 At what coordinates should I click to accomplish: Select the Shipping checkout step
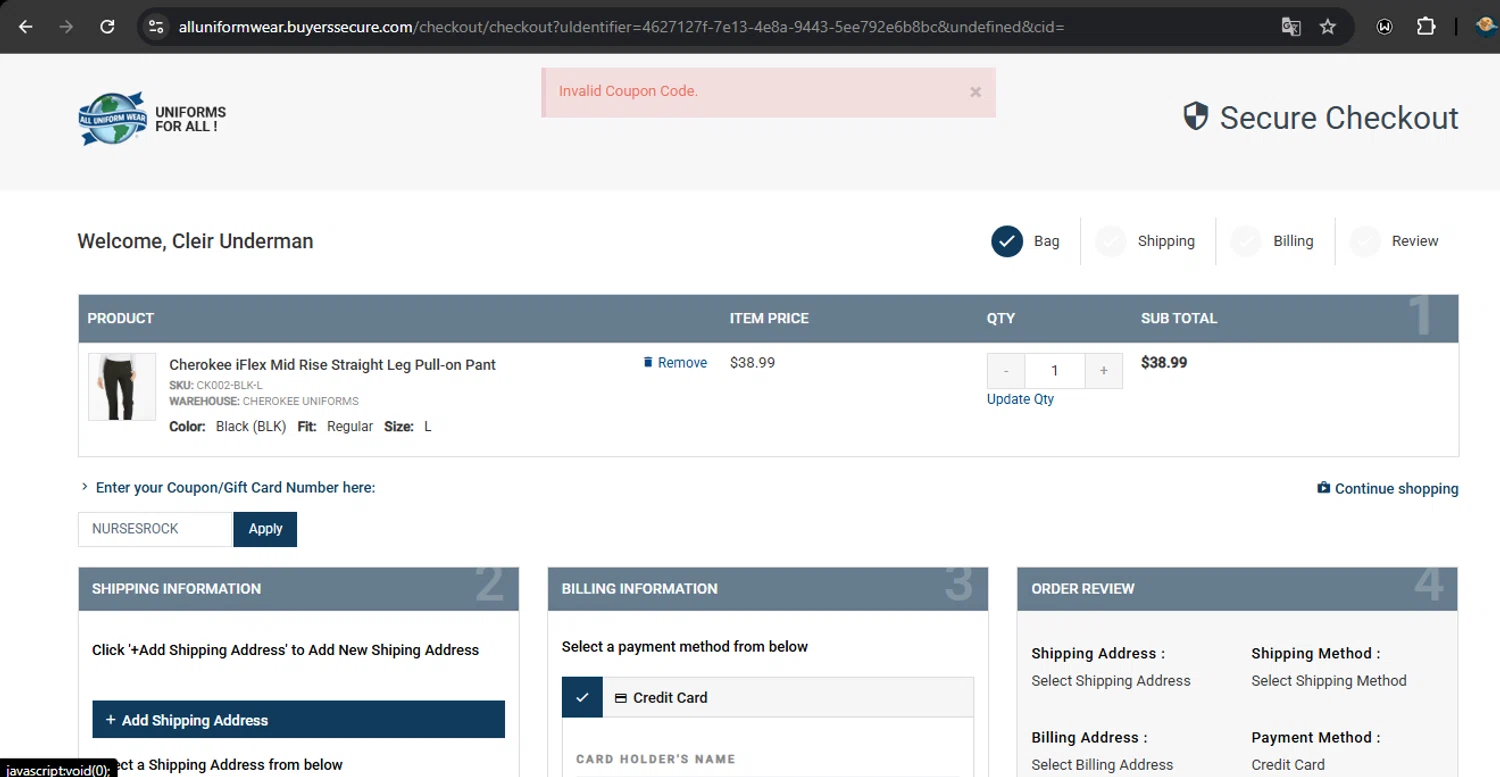(x=1145, y=241)
